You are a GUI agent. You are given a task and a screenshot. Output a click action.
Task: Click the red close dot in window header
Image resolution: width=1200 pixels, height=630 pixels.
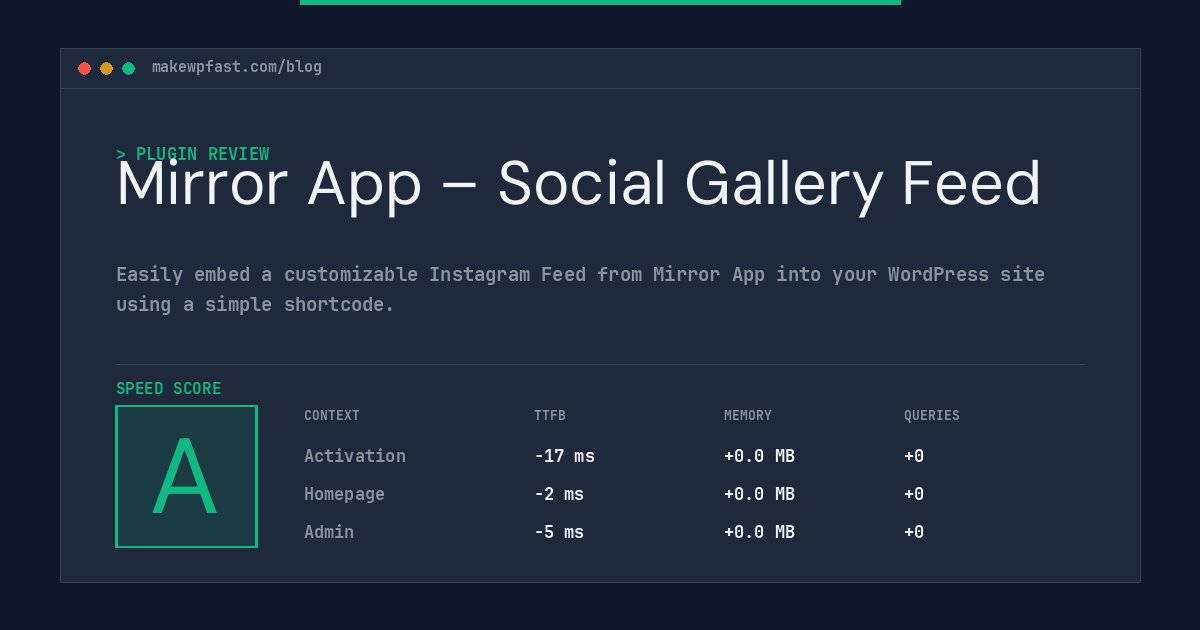(x=84, y=68)
